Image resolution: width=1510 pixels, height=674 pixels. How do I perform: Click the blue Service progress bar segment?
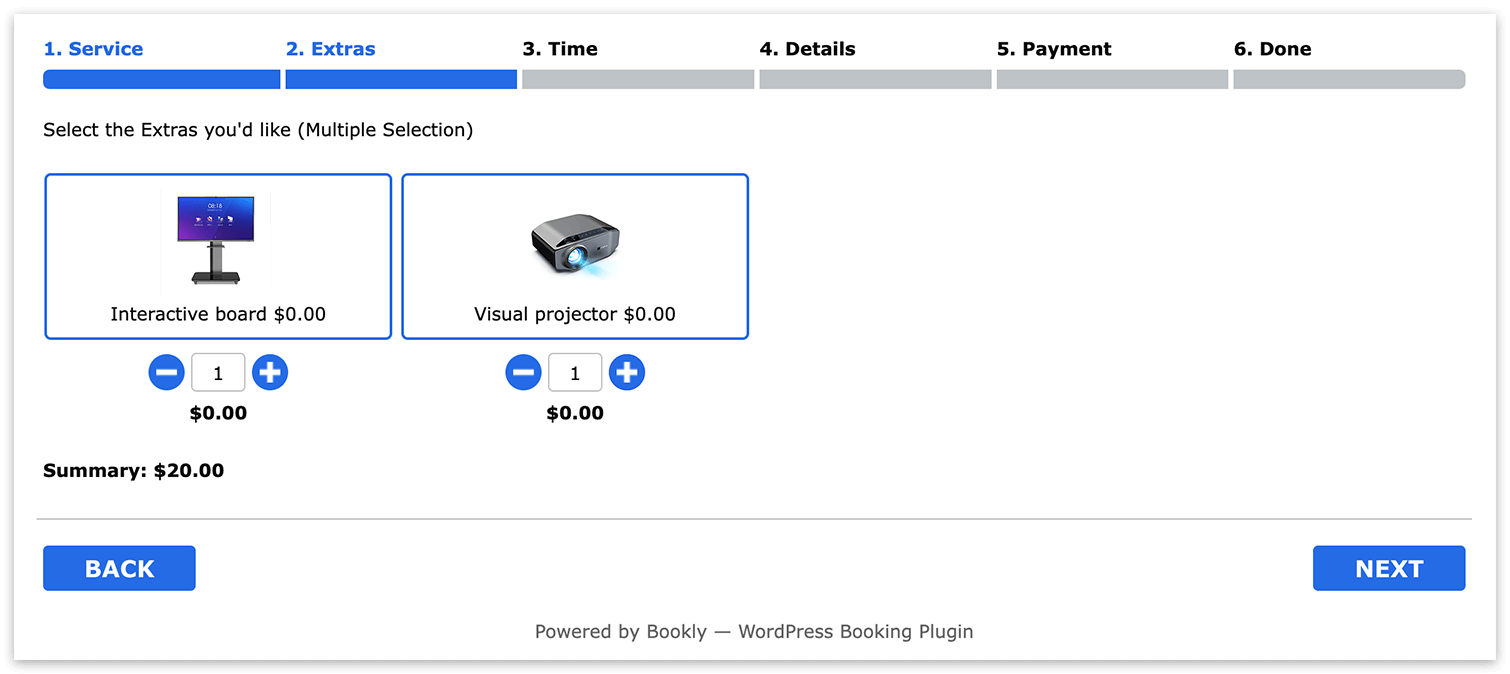pos(162,79)
